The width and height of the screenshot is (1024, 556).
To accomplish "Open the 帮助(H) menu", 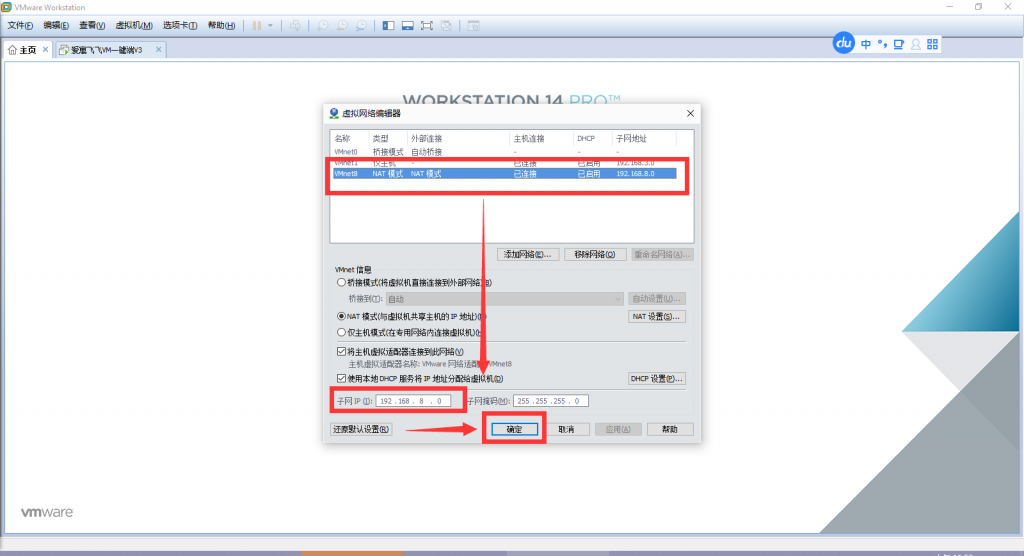I will point(221,25).
